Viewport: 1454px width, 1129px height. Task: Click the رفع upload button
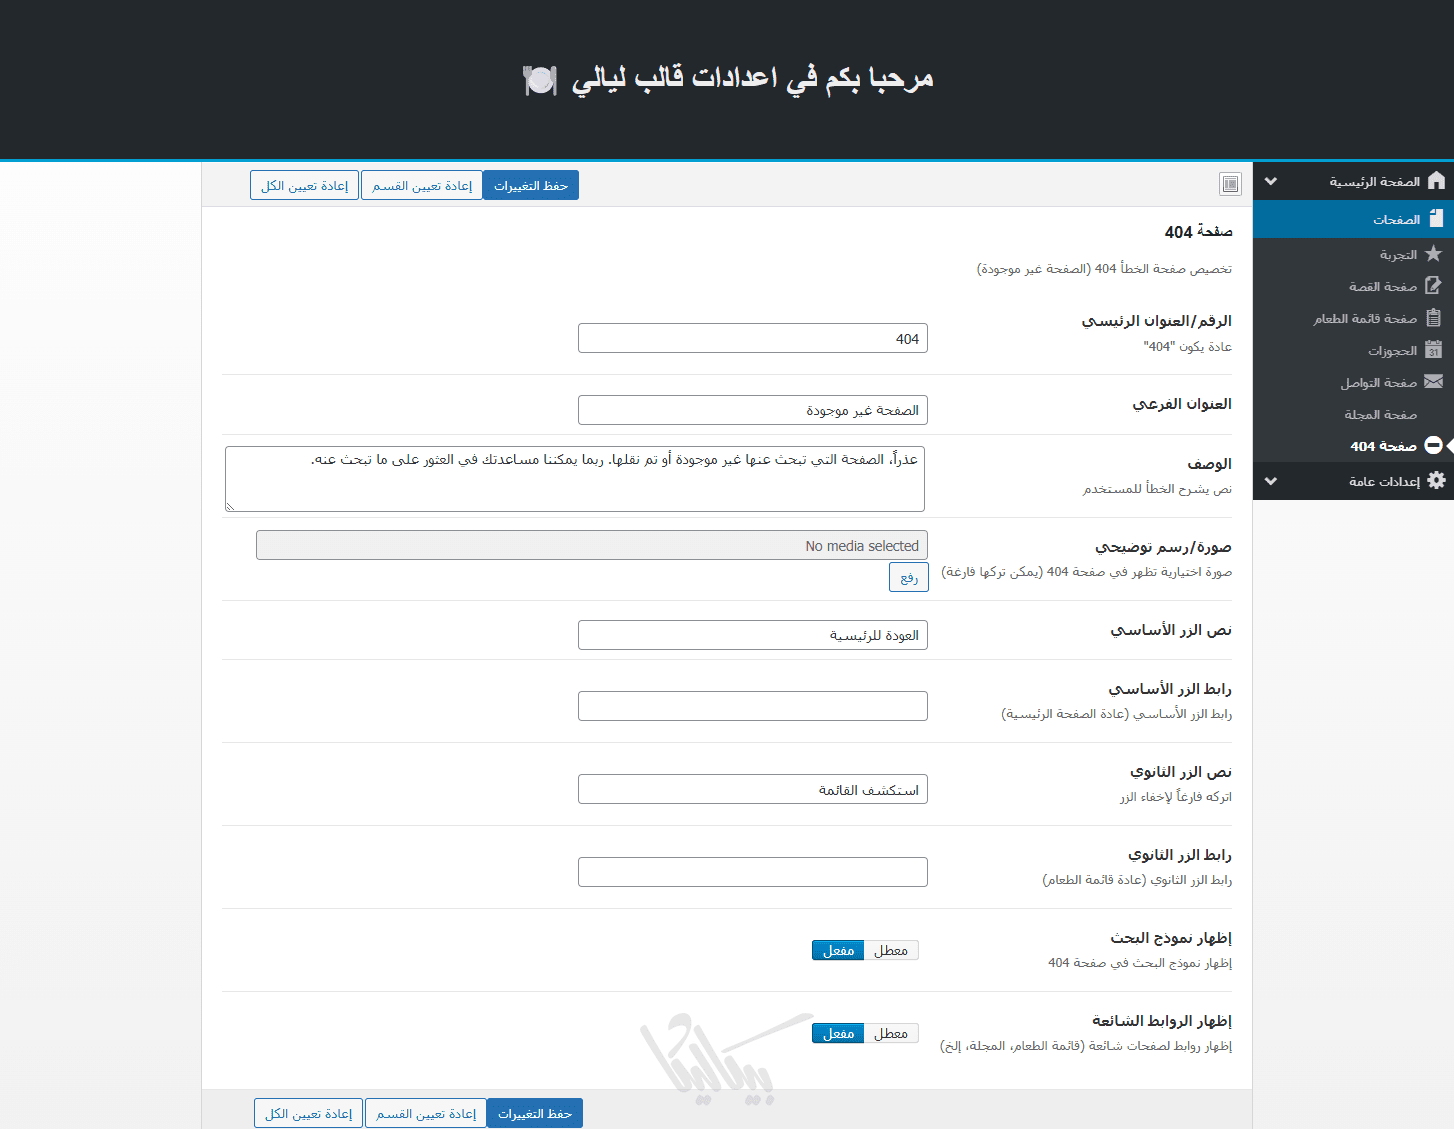tap(908, 578)
